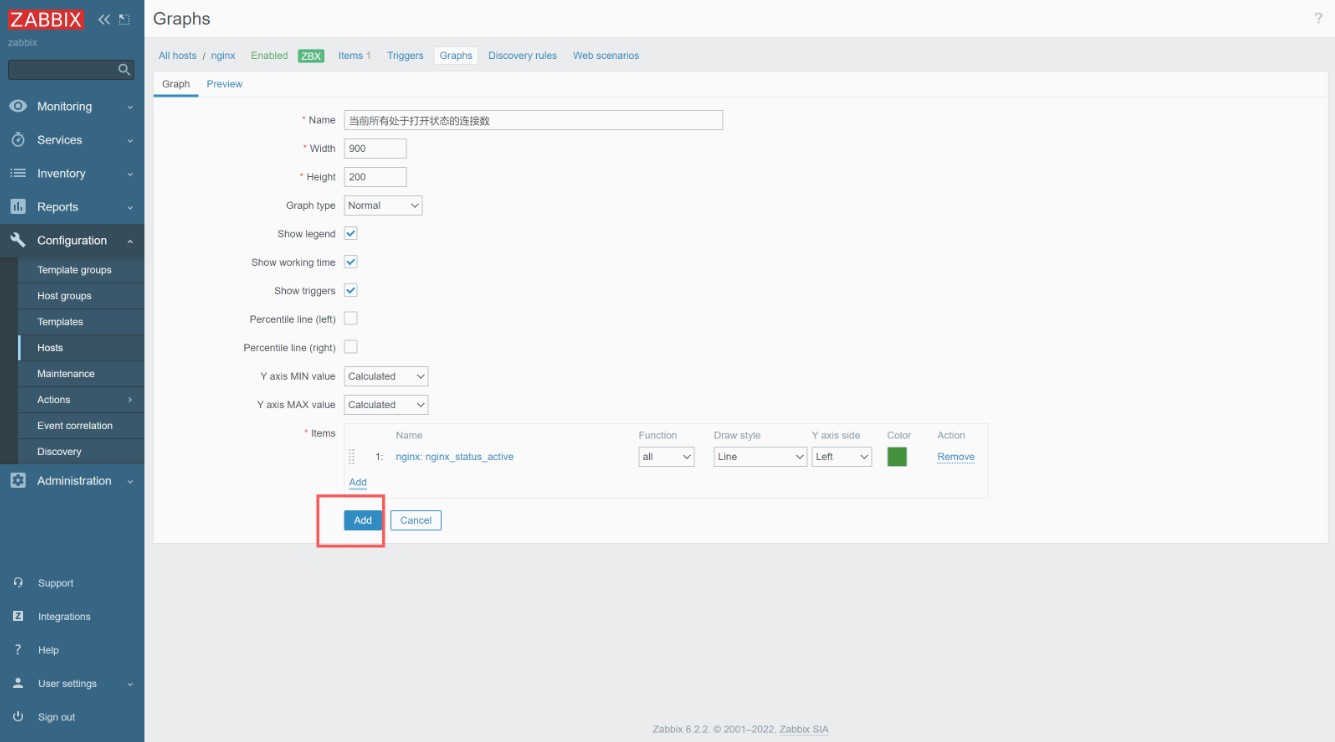Click the Integrations Z icon
The height and width of the screenshot is (742, 1335).
[x=18, y=616]
